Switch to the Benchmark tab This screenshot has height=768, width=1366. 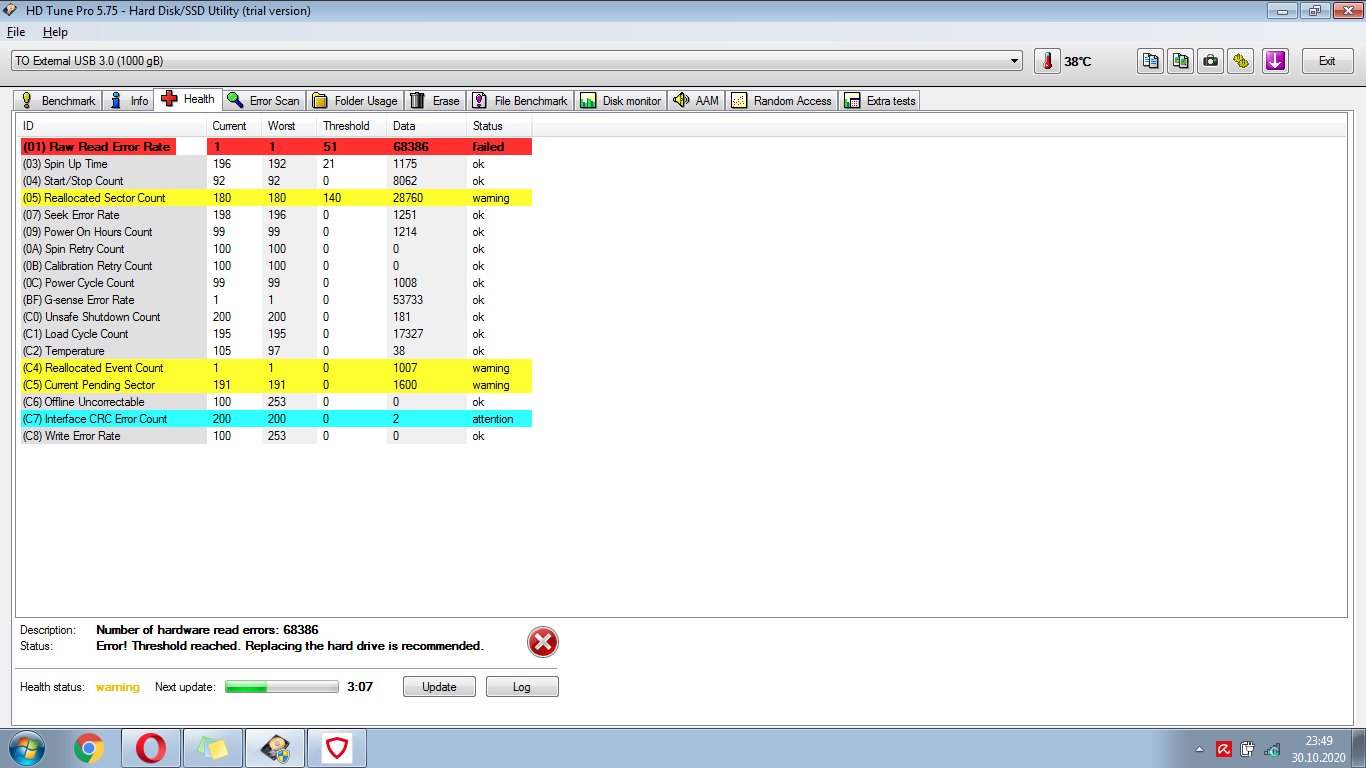click(58, 100)
